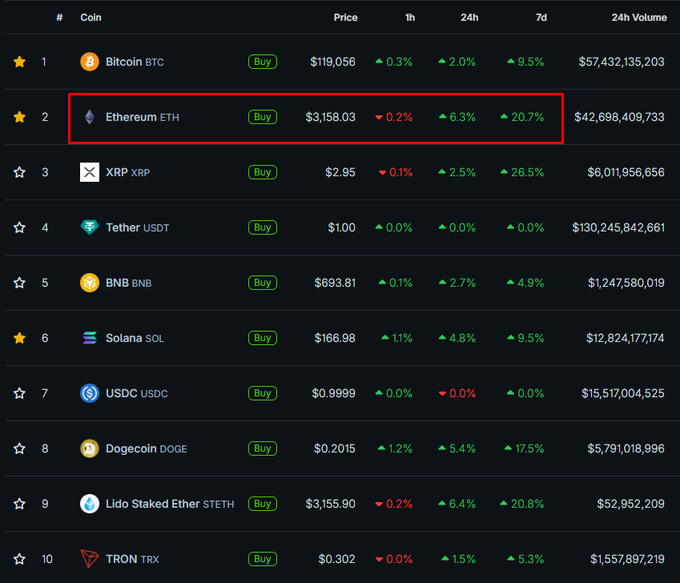The width and height of the screenshot is (680, 583).
Task: Sort by the 7d column header
Action: click(541, 17)
